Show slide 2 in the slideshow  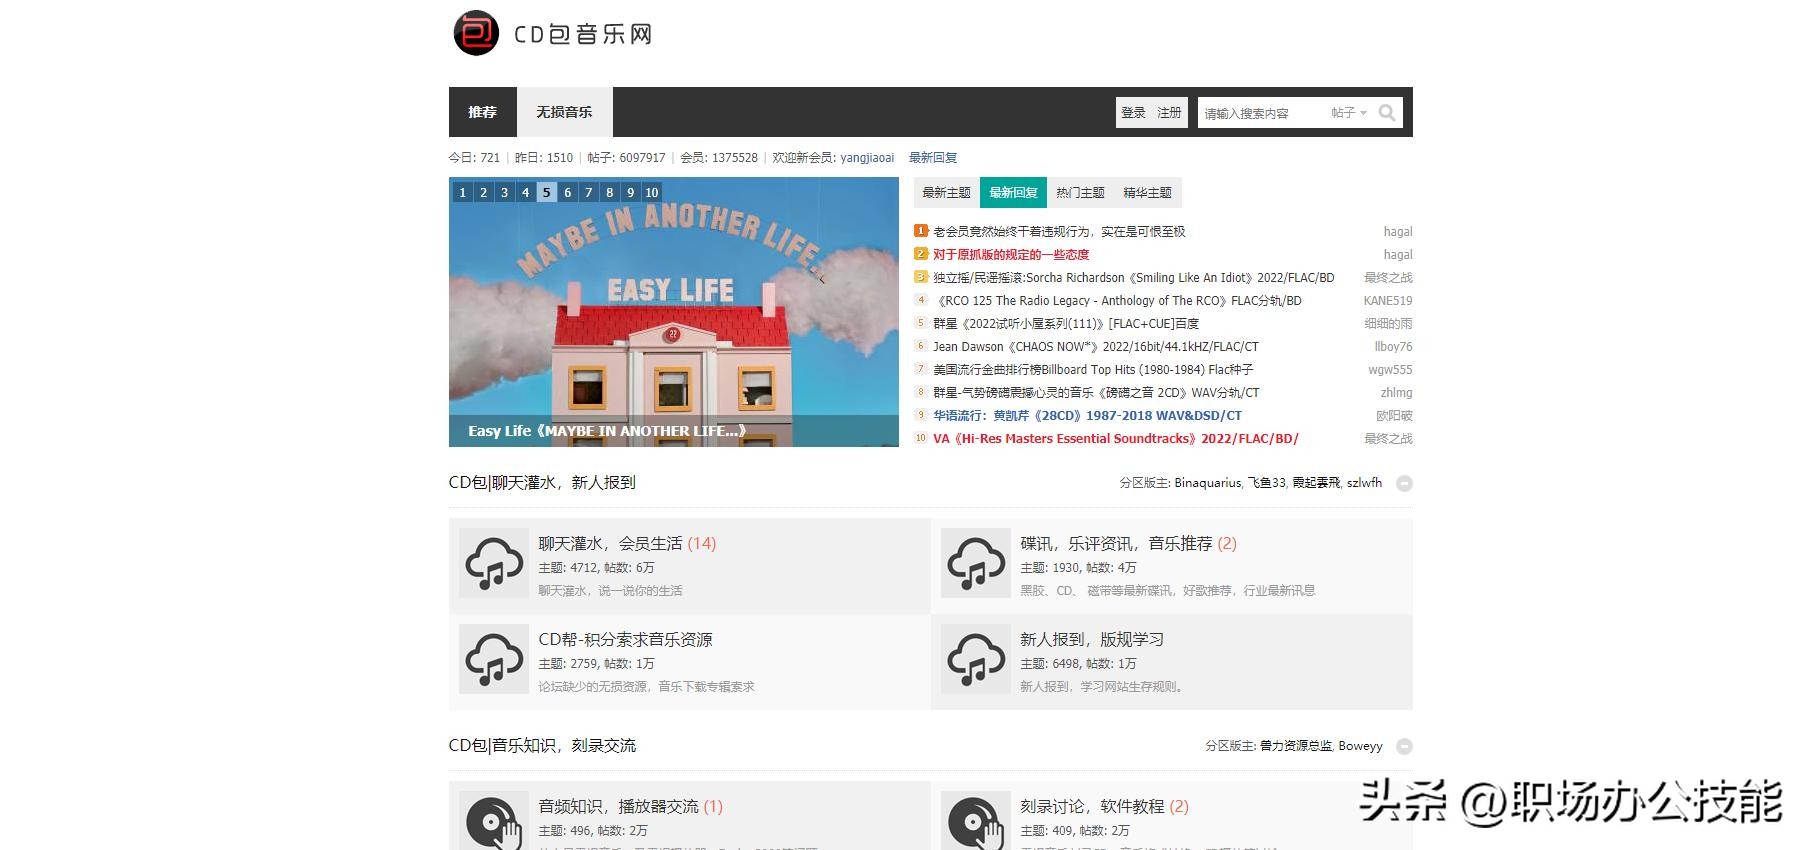tap(483, 193)
